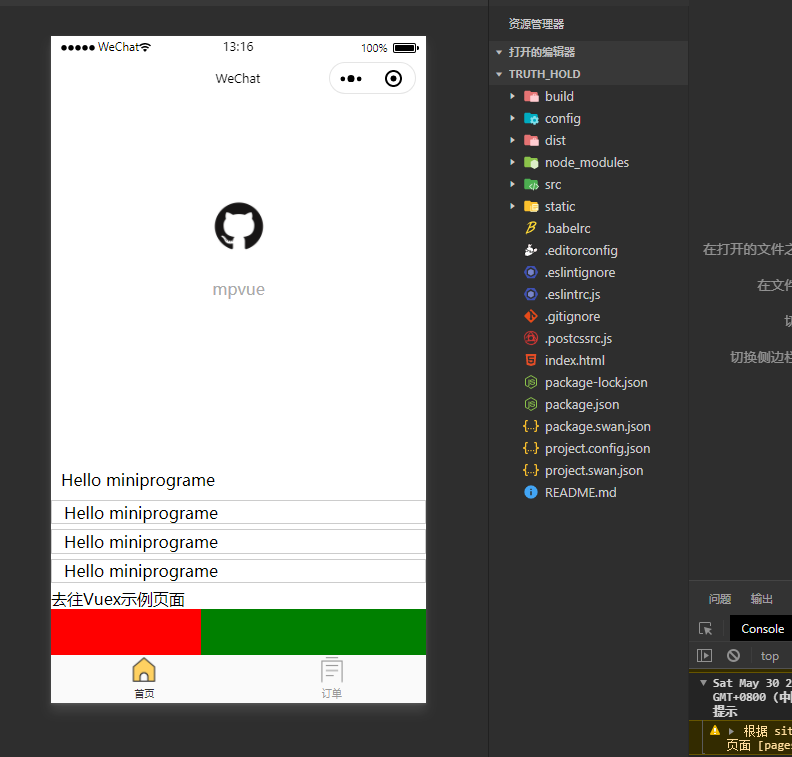Collapse the TRUTH_HOLD project root
Viewport: 792px width, 757px height.
tap(499, 74)
